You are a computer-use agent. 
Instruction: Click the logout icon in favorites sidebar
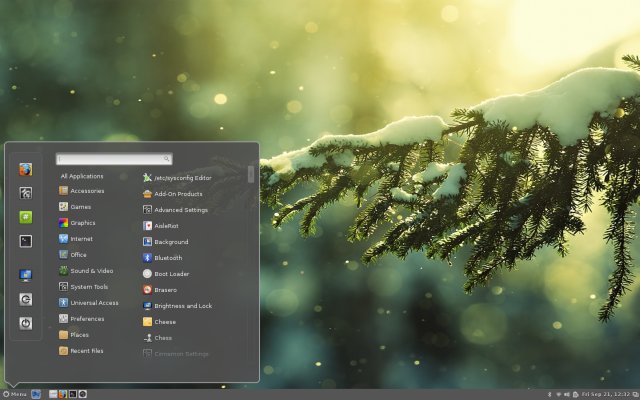[26, 300]
